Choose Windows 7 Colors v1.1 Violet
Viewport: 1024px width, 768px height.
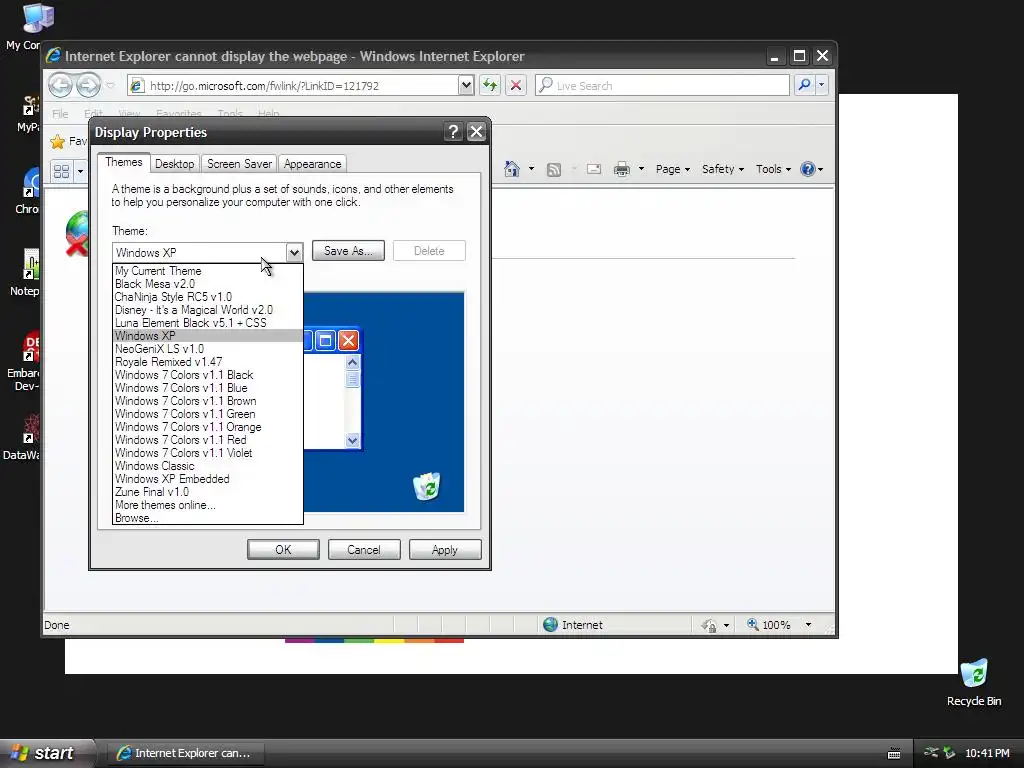[208, 453]
